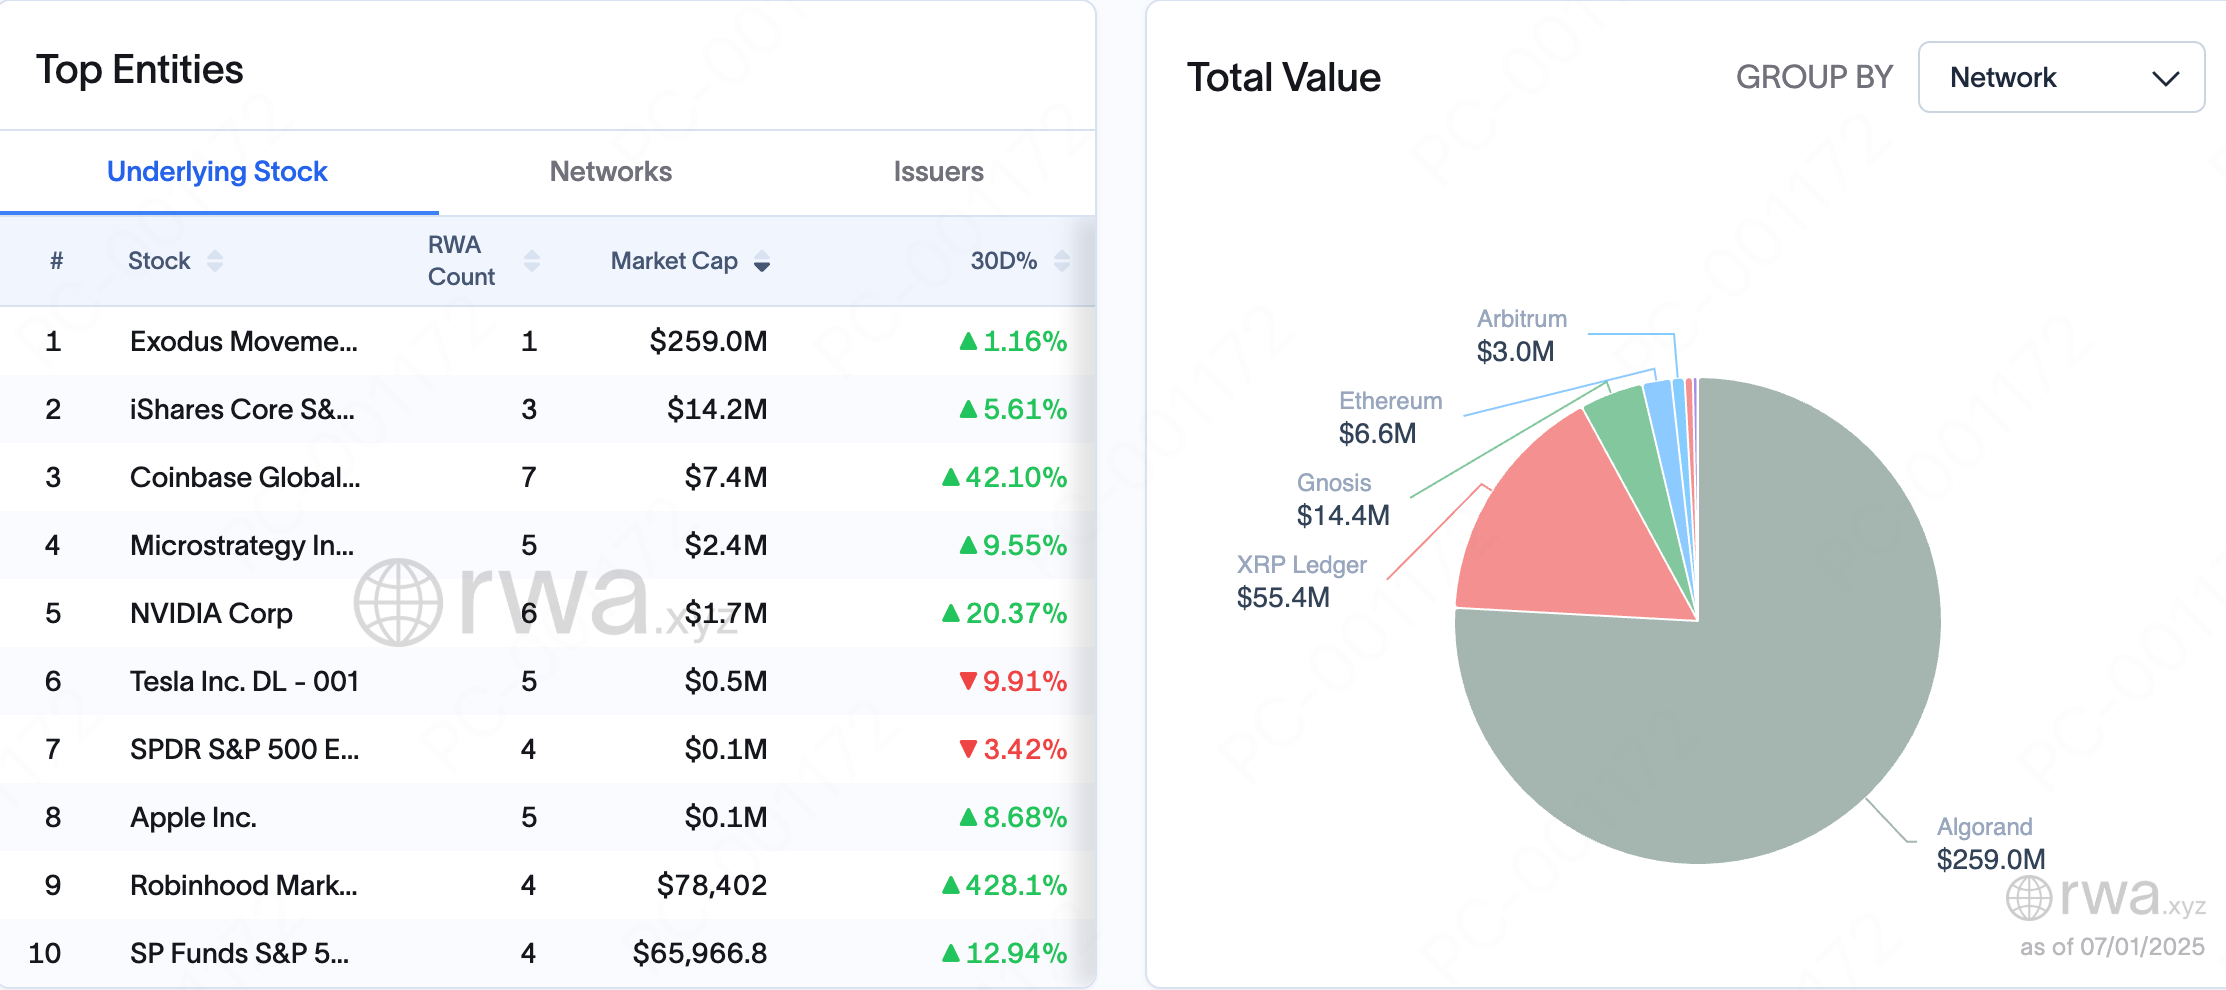Sort by 30D% using arrow icon

click(1062, 261)
